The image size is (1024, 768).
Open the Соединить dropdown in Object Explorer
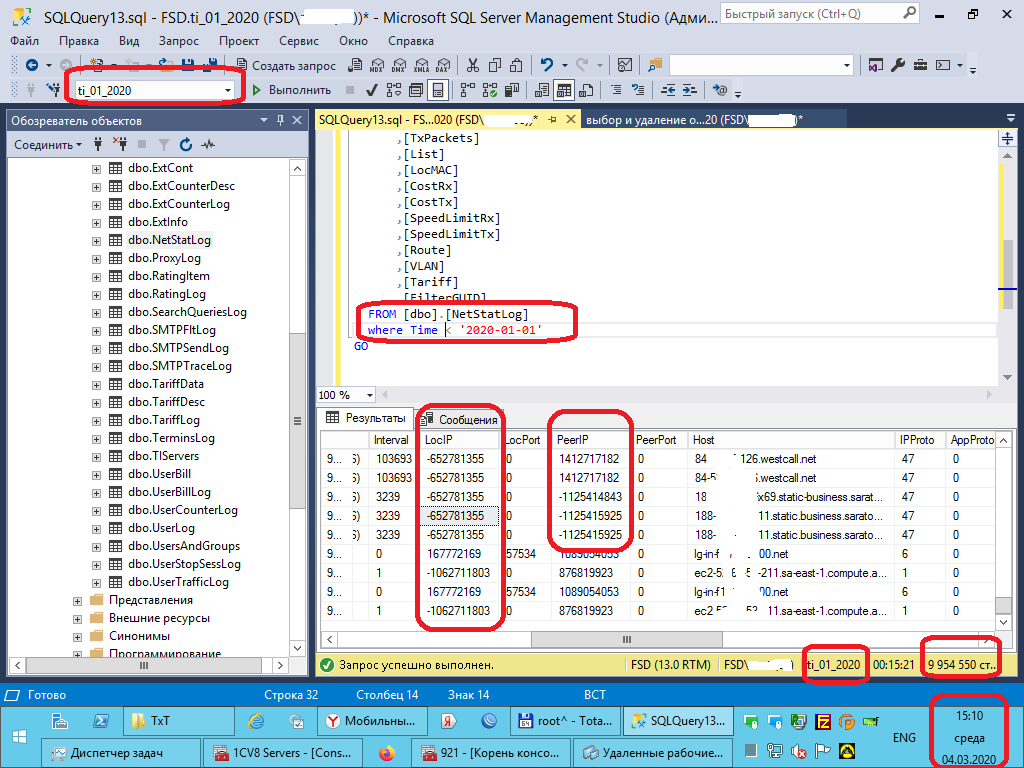(48, 144)
